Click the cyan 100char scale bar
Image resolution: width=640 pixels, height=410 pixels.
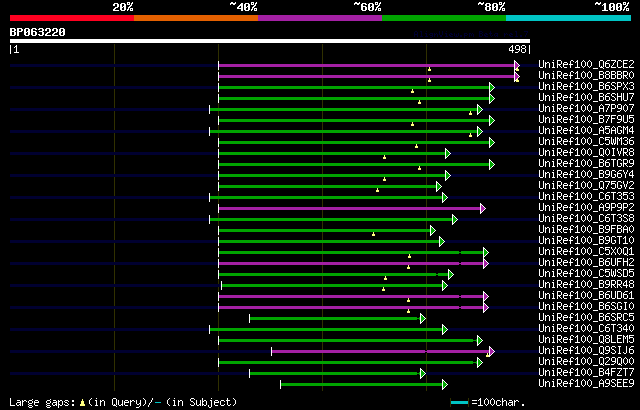pyautogui.click(x=459, y=403)
